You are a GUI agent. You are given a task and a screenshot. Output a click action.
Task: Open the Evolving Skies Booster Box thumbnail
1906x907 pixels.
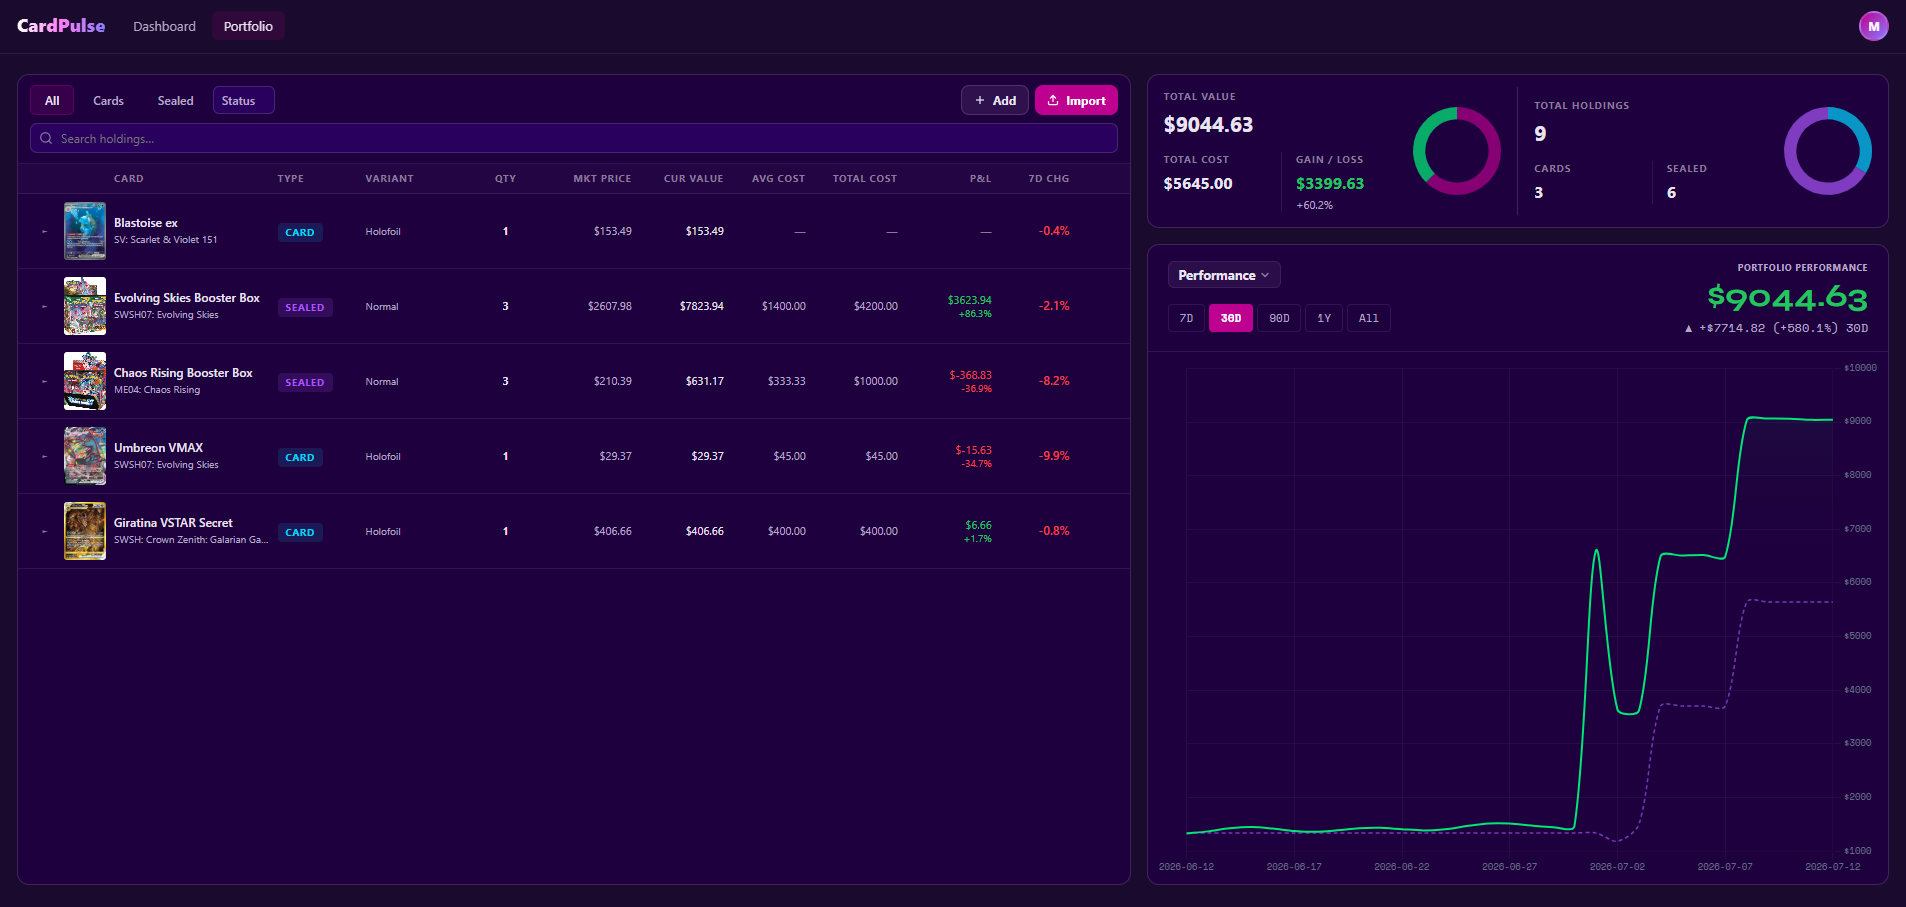click(85, 306)
